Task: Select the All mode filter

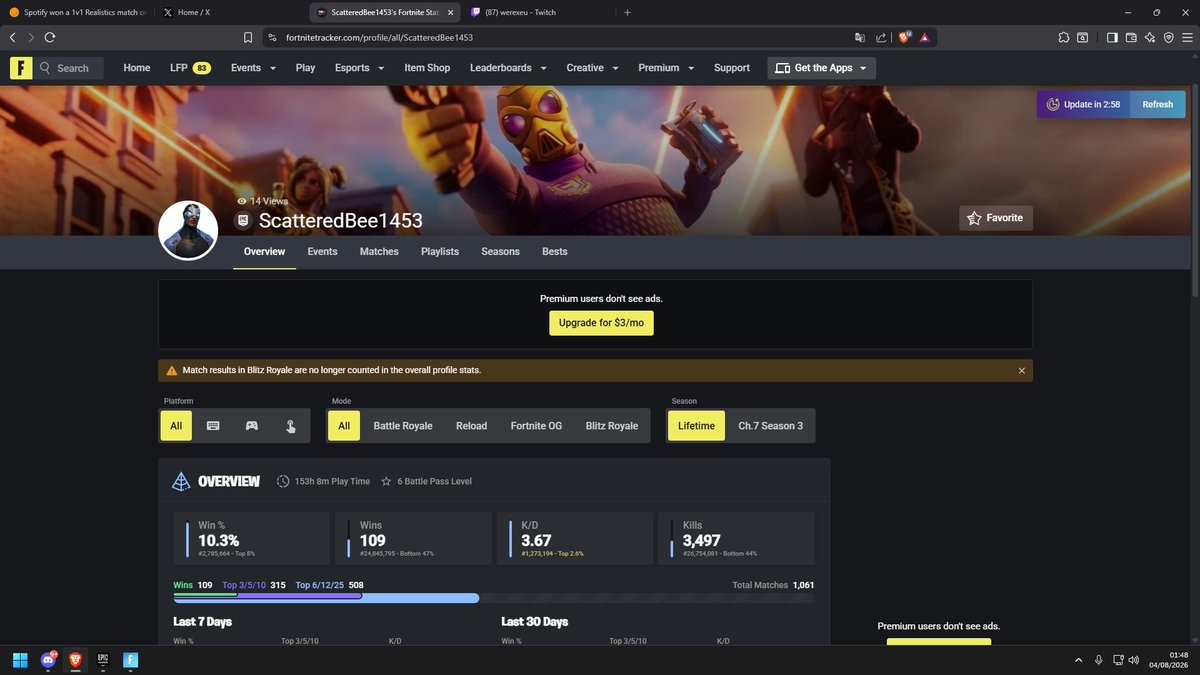Action: point(344,426)
